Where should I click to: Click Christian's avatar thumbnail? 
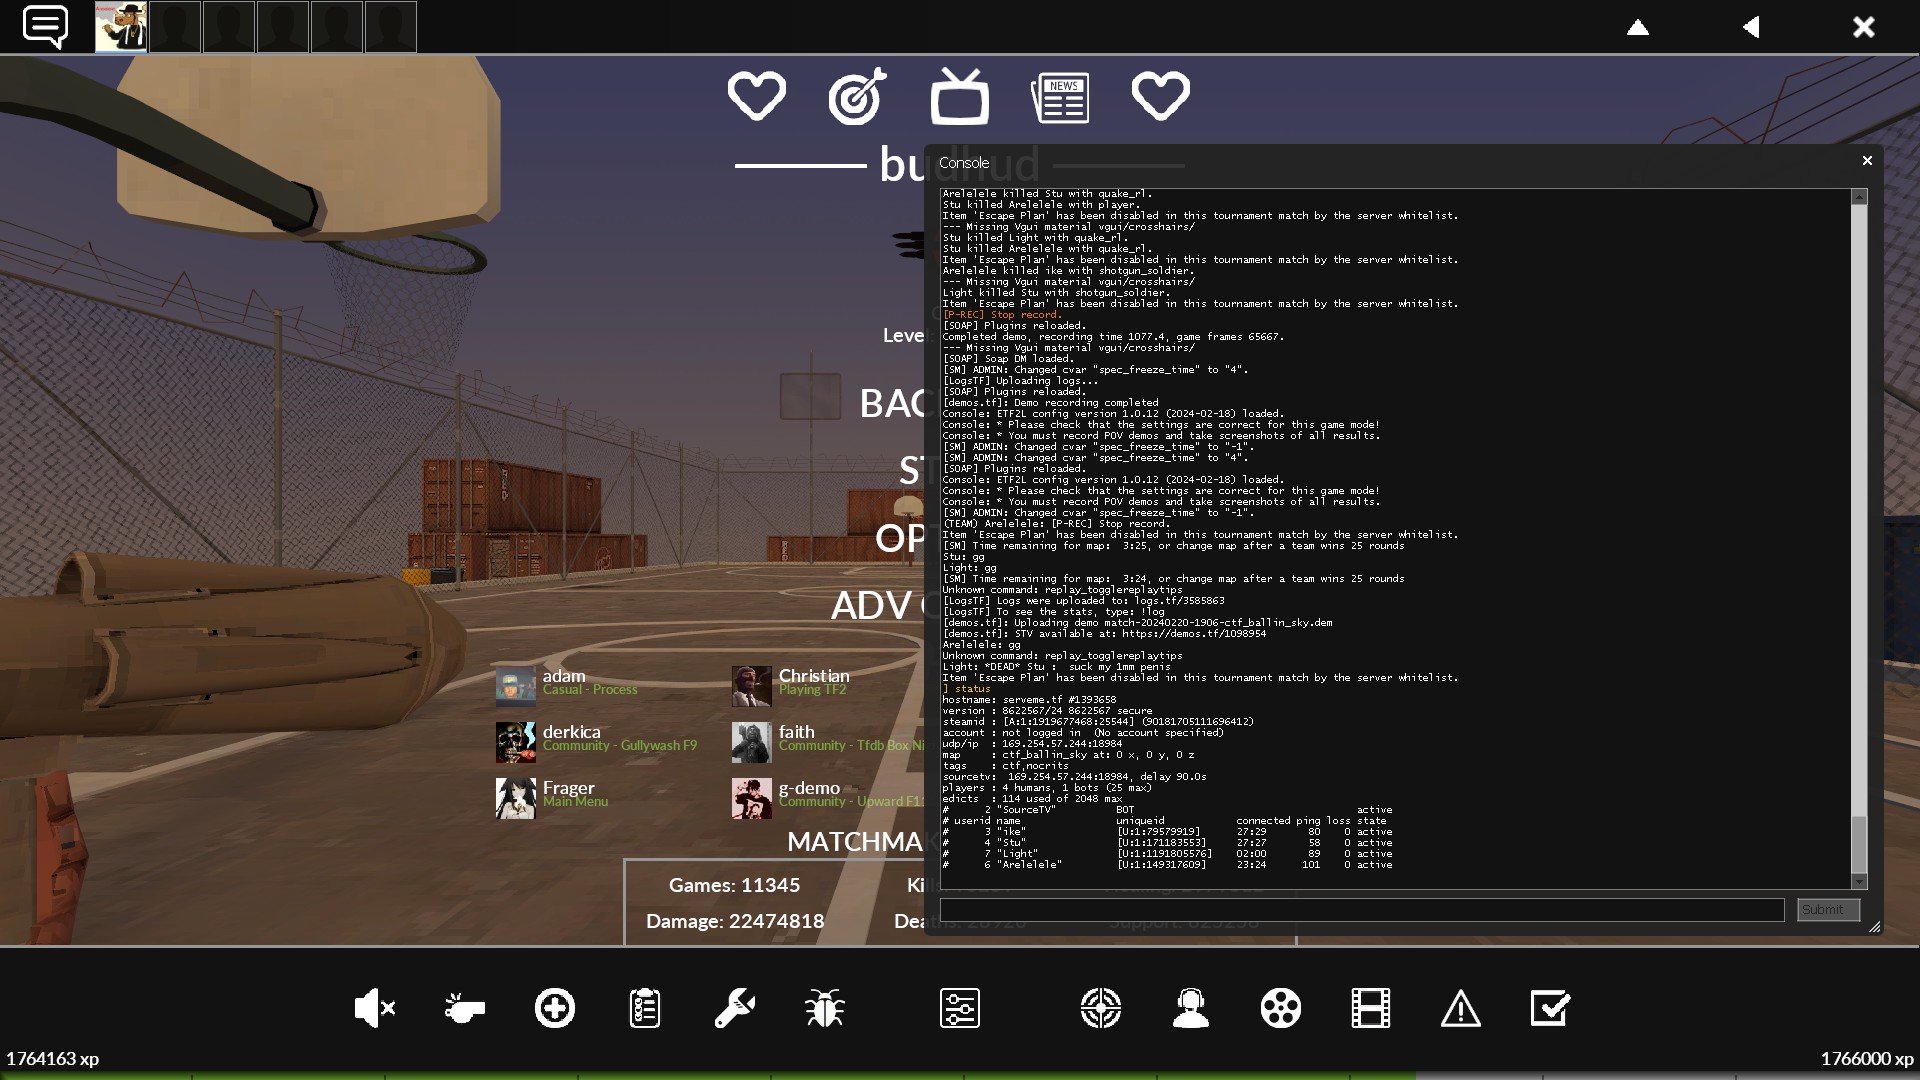click(751, 686)
